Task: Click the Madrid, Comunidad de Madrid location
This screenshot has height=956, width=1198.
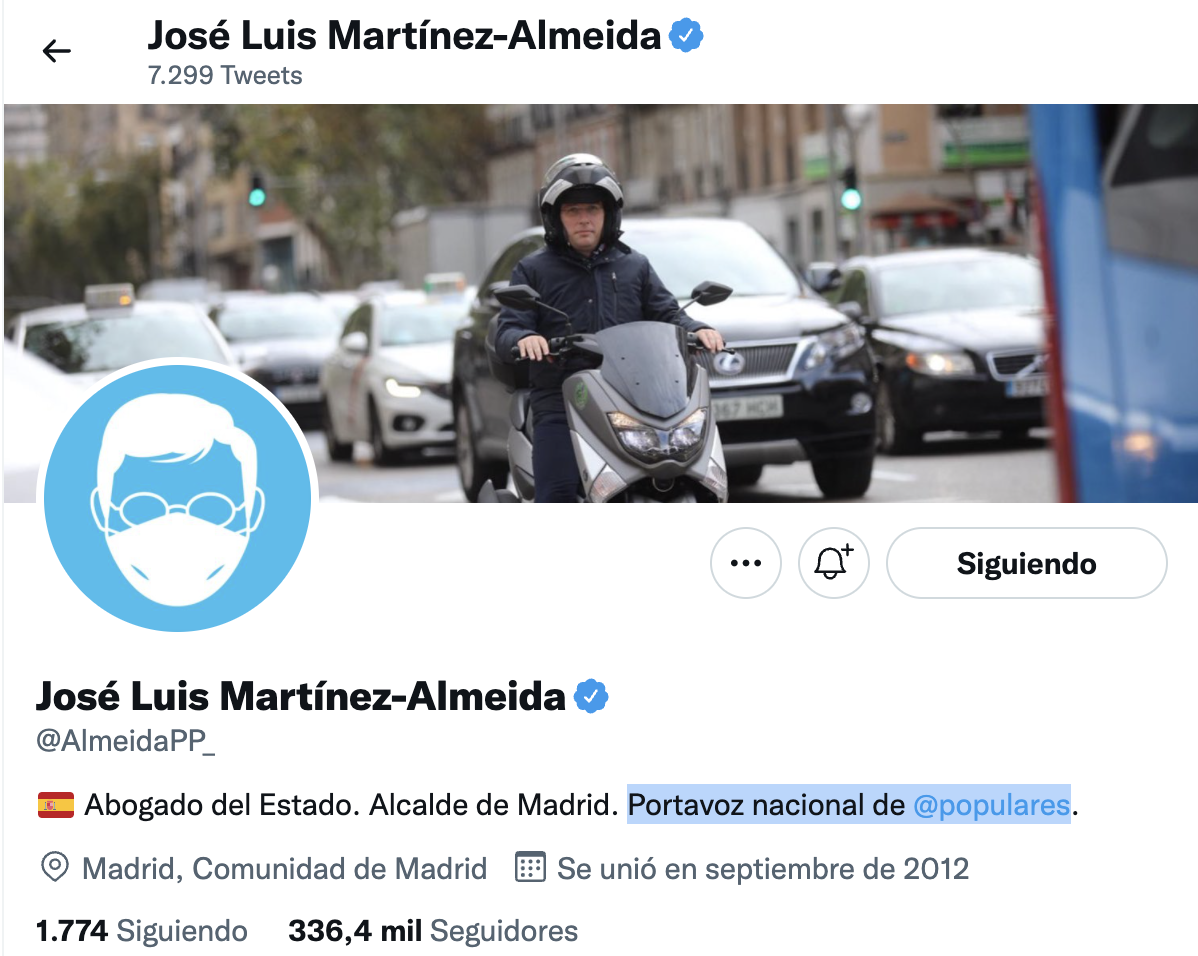Action: point(284,869)
